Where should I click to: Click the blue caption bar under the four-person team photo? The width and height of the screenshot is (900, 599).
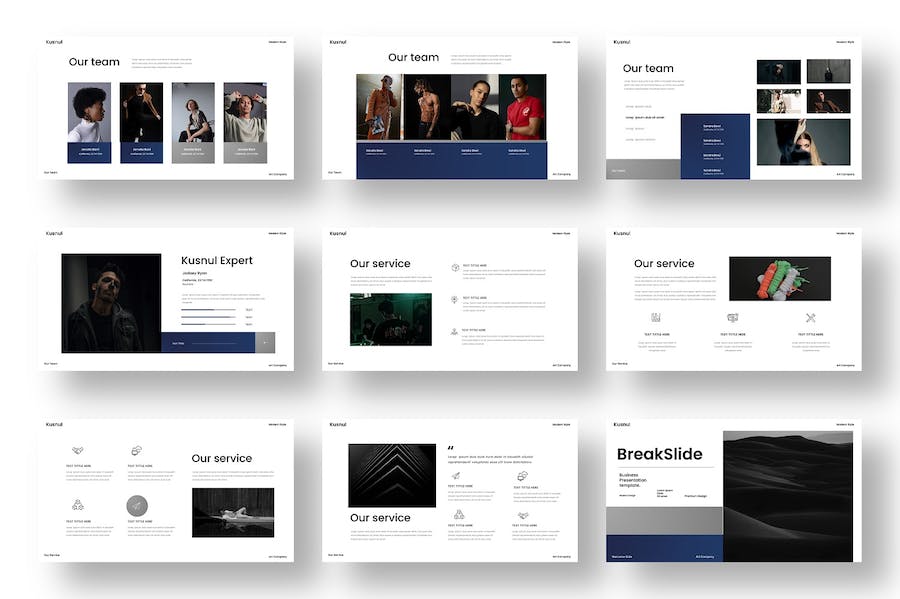[x=451, y=159]
